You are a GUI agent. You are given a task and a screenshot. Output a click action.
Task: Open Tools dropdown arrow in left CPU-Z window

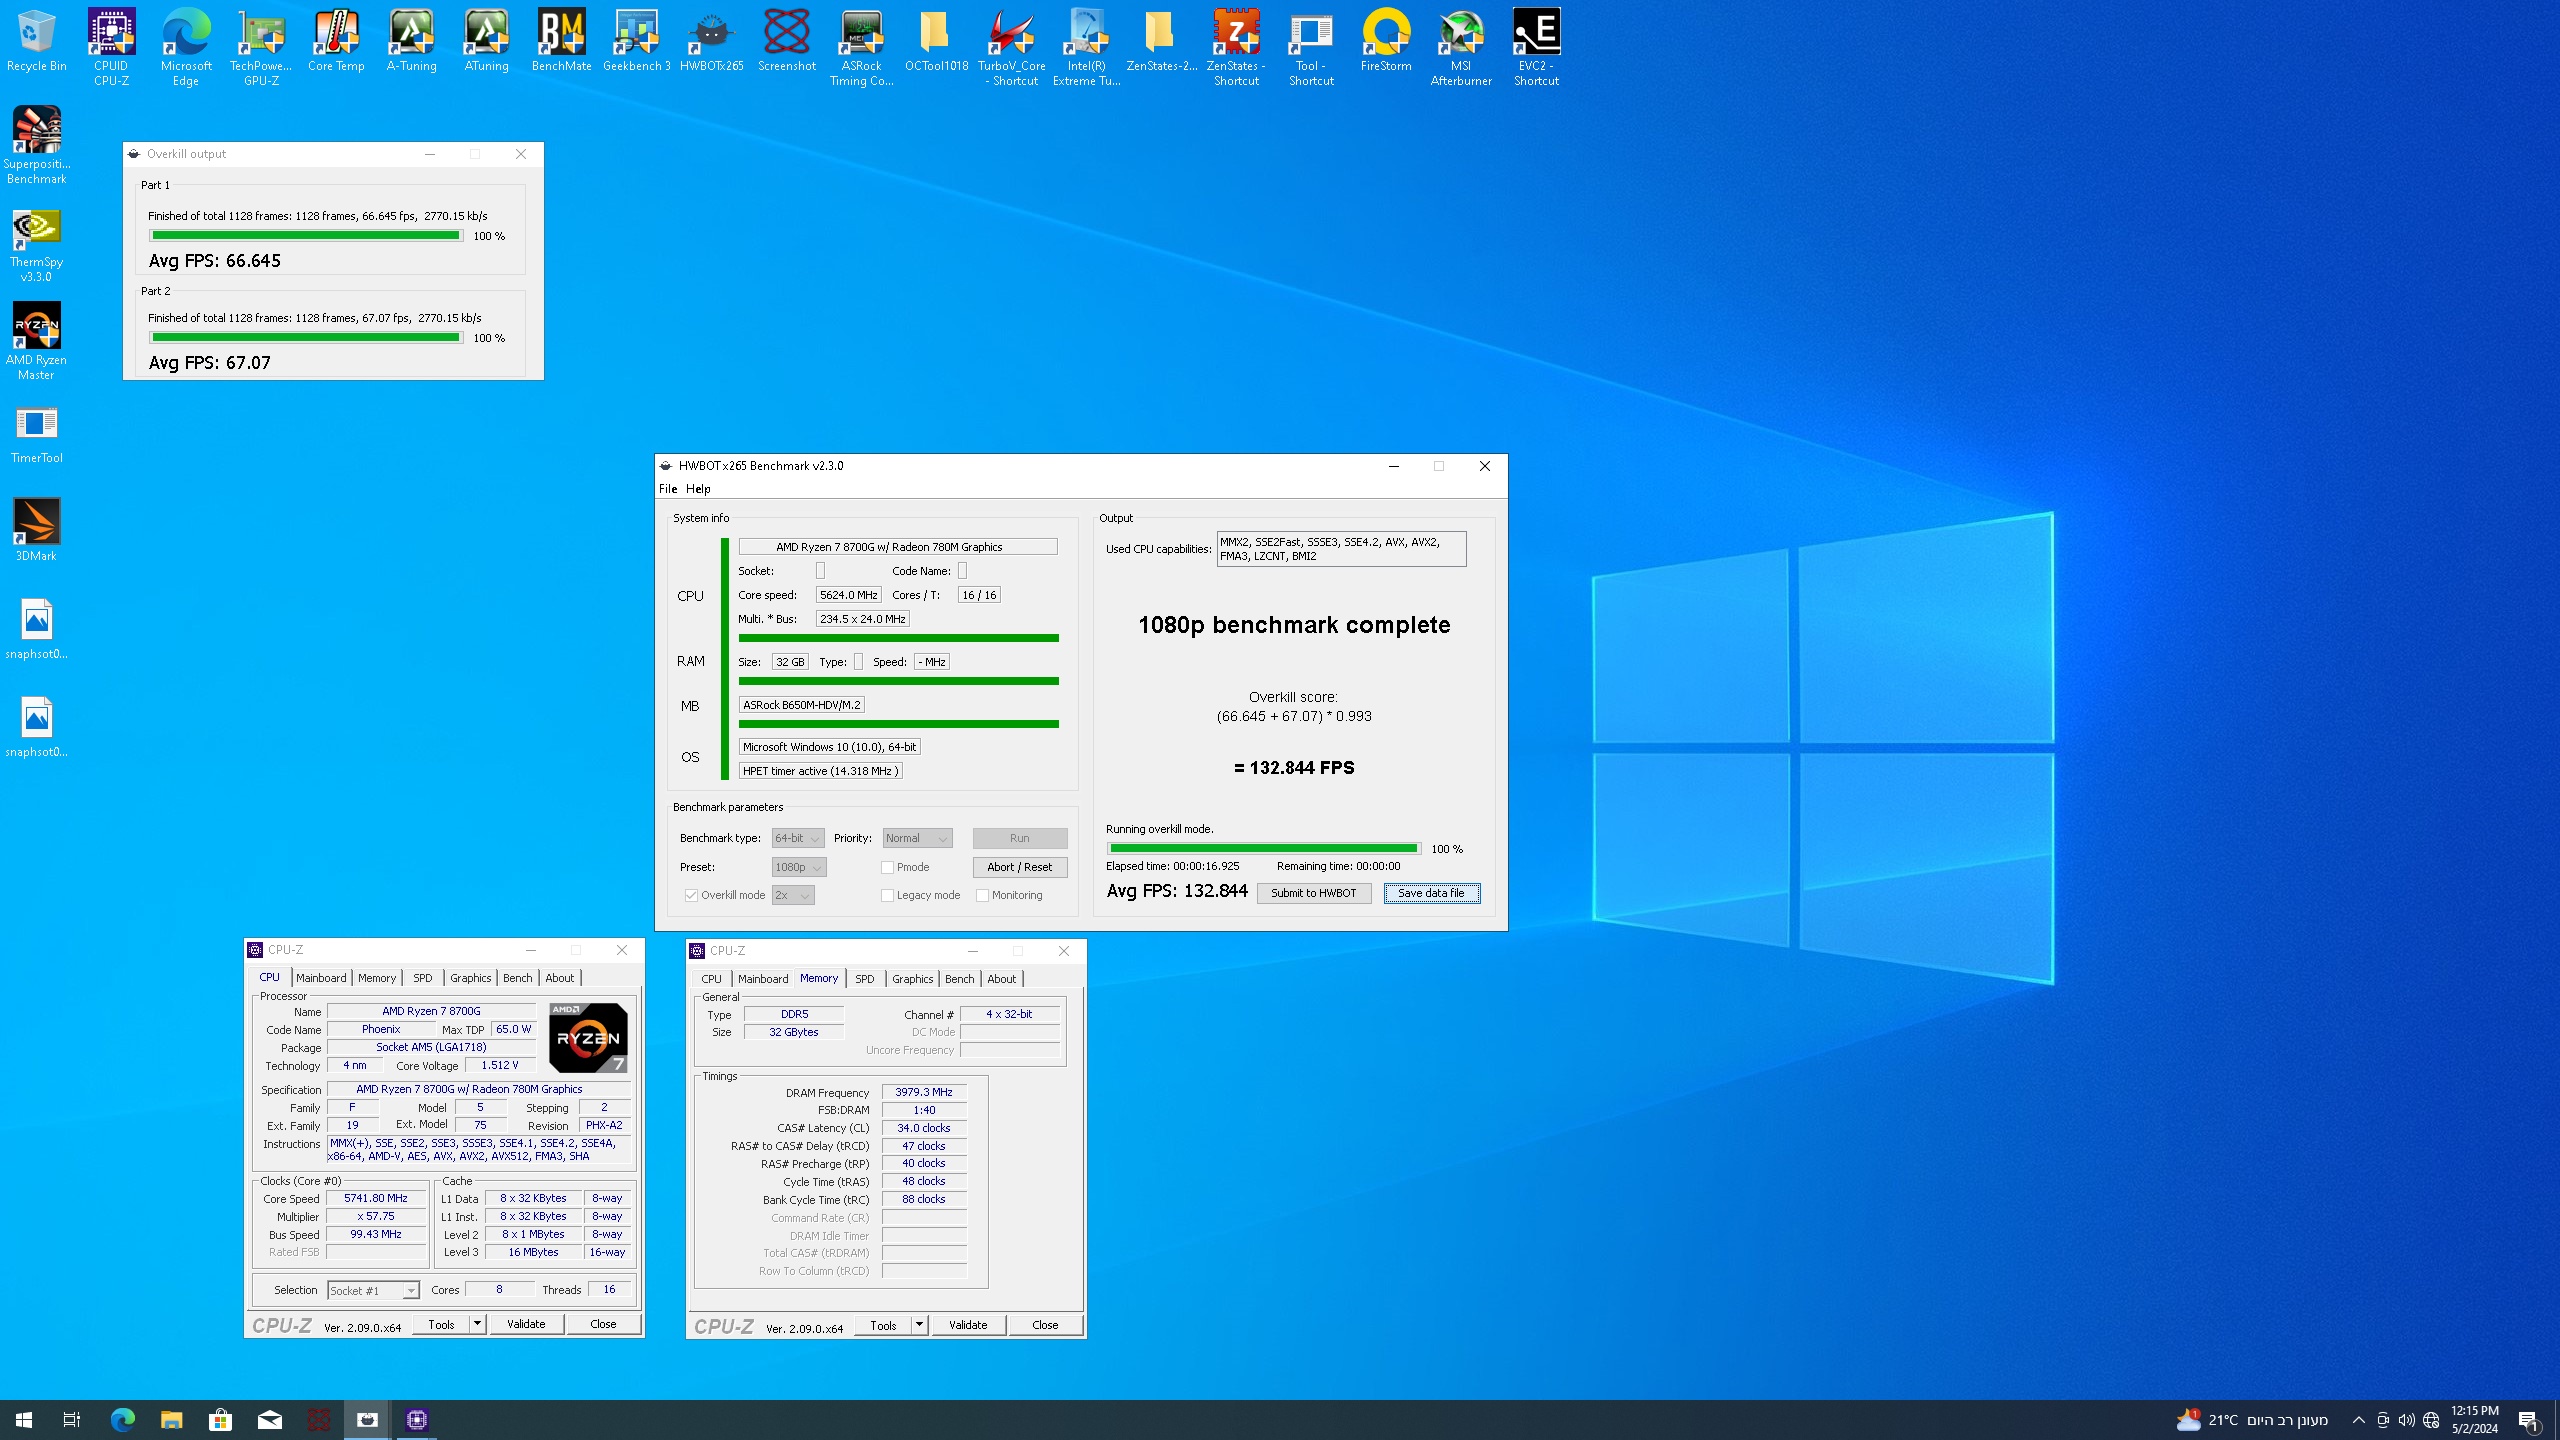click(x=478, y=1324)
